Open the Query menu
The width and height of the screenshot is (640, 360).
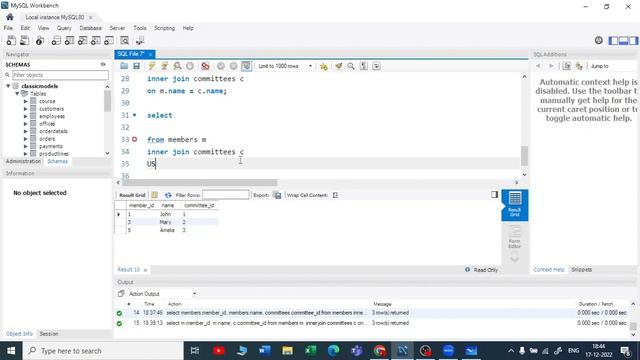[x=64, y=28]
